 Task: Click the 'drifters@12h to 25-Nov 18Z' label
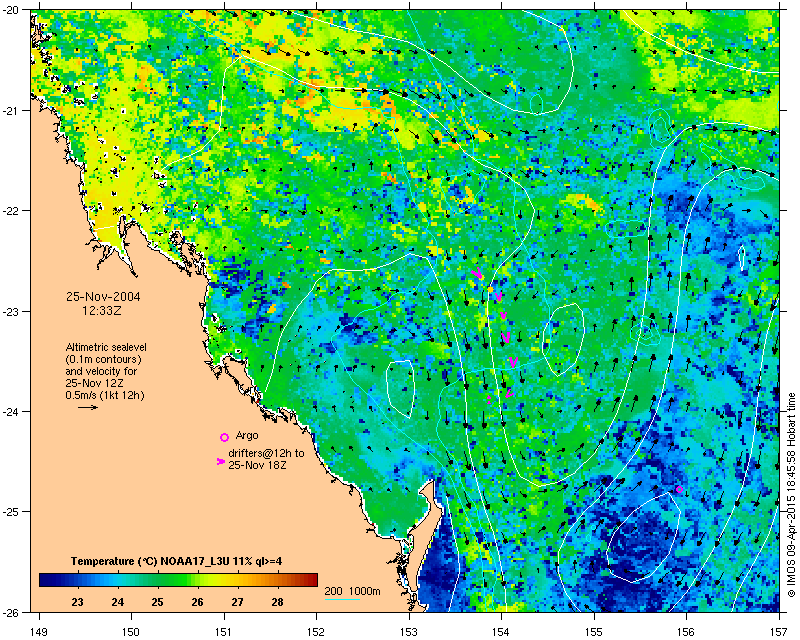click(266, 459)
